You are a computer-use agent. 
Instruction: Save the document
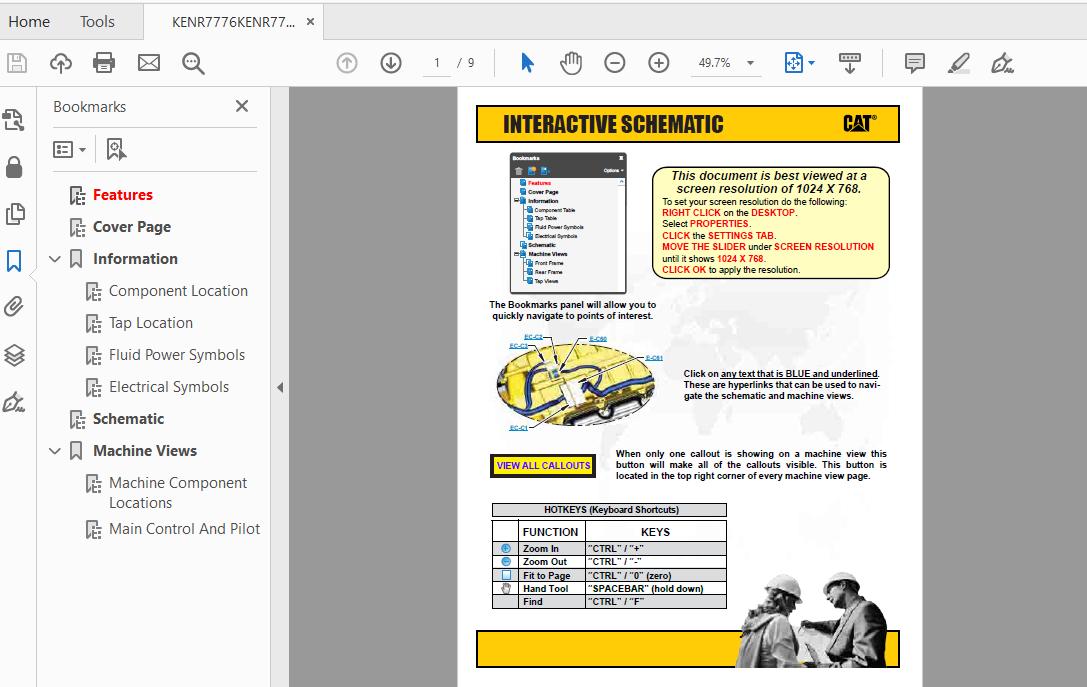(17, 62)
